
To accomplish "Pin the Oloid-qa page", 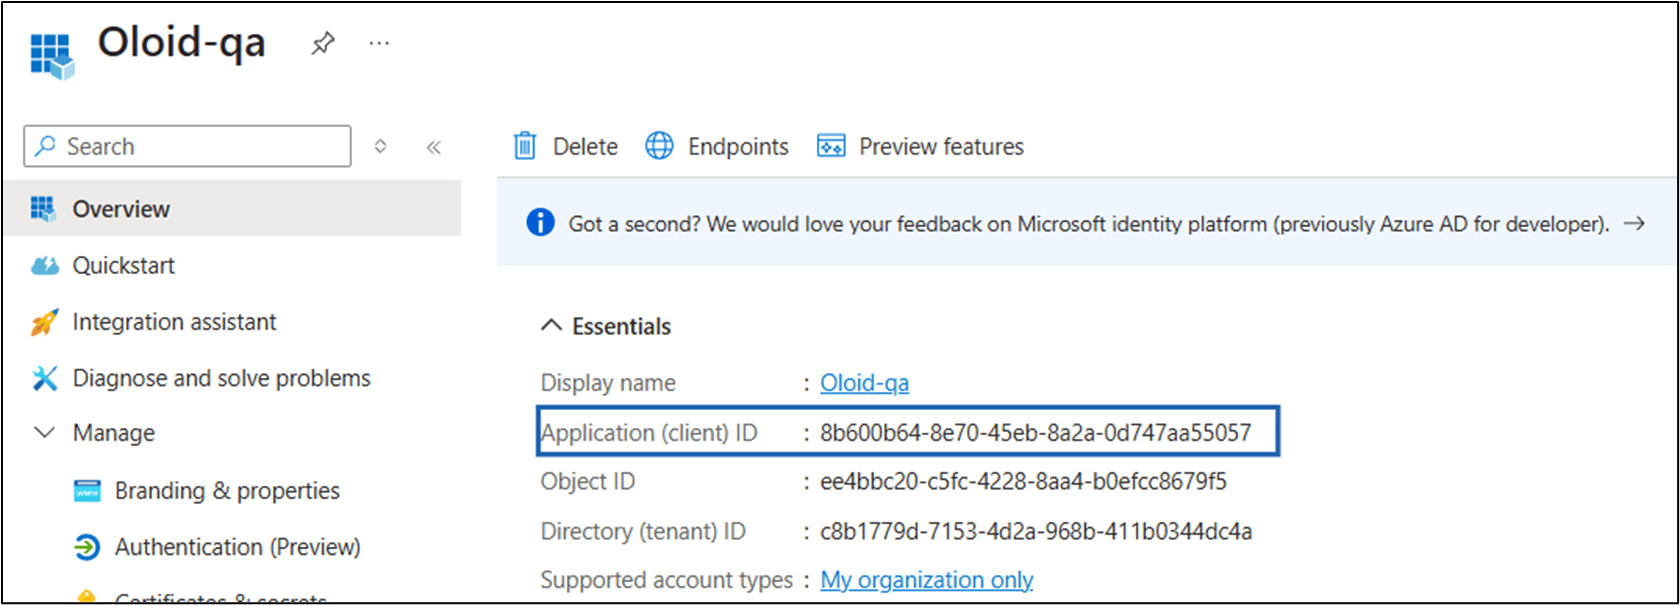I will click(x=322, y=44).
